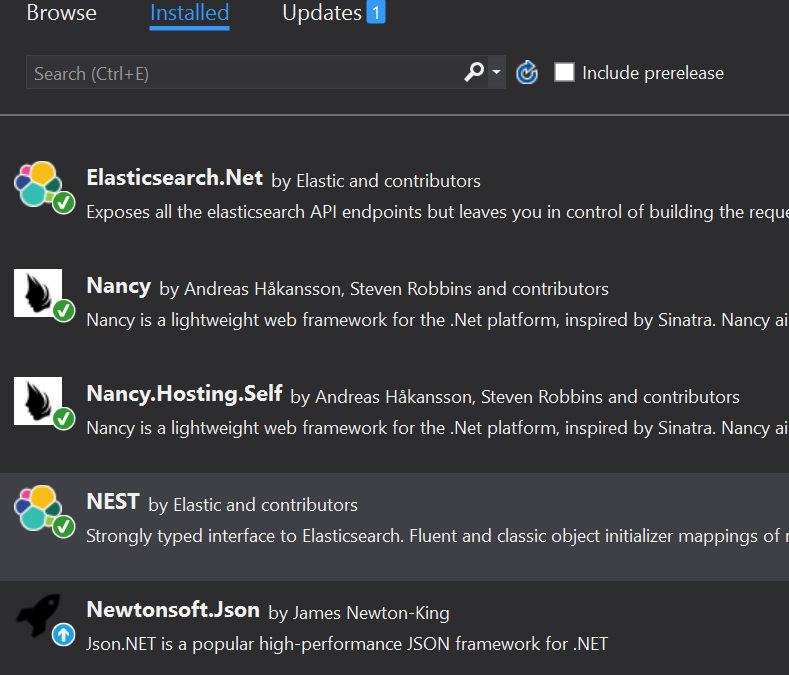This screenshot has width=789, height=675.
Task: Click the installed checkmark on Nancy
Action: [x=63, y=311]
